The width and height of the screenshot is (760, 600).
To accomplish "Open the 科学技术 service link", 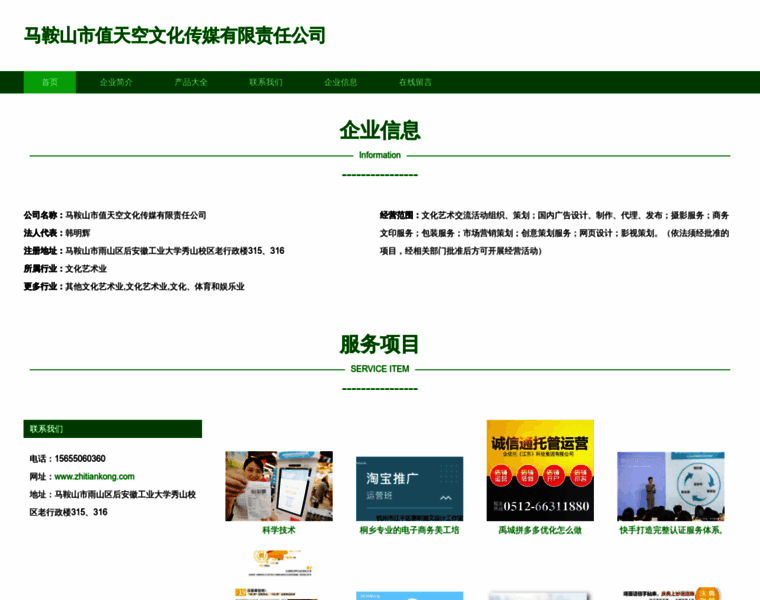I will 279,530.
